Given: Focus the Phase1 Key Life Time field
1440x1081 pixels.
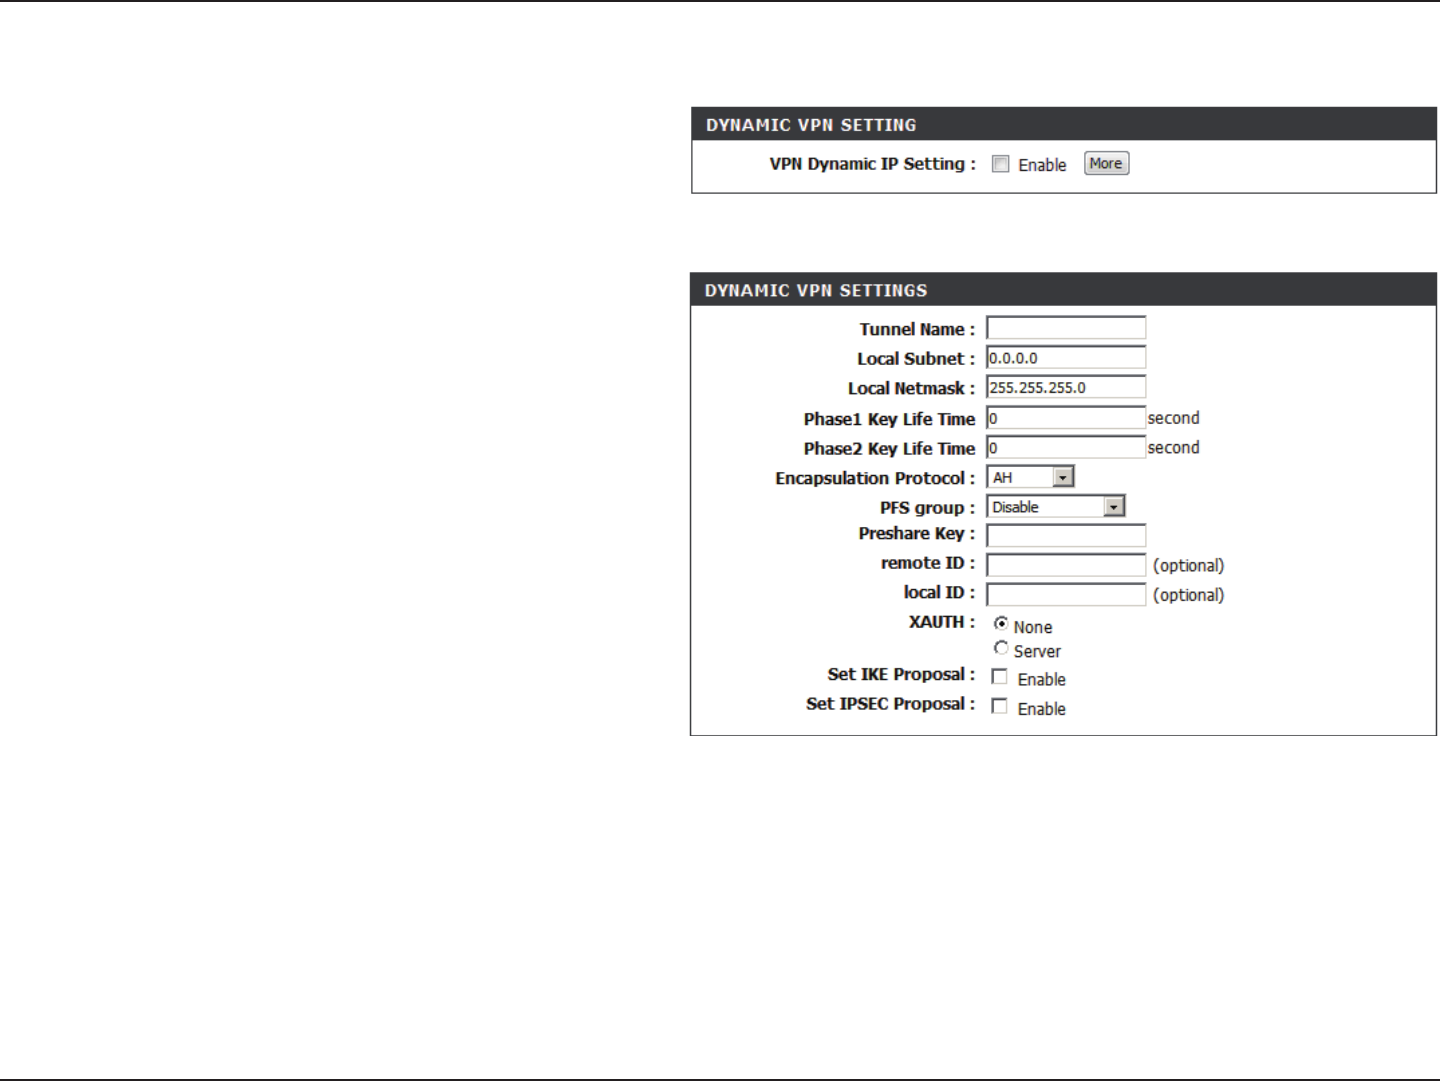Looking at the screenshot, I should point(1066,418).
